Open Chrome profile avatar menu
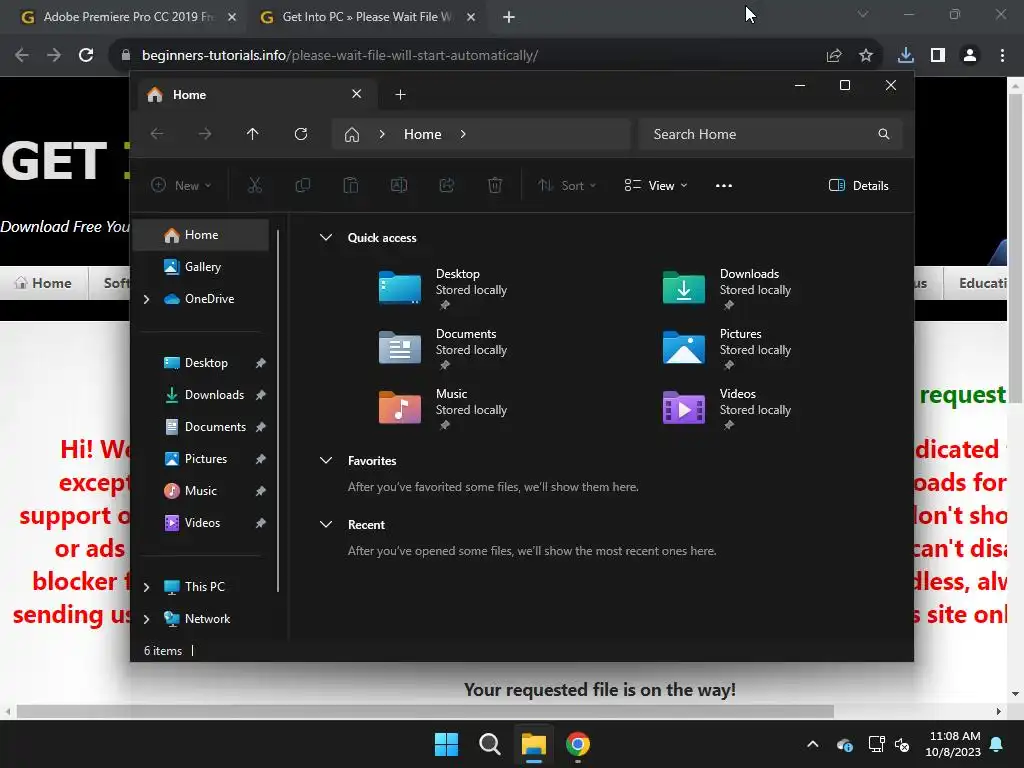 970,56
